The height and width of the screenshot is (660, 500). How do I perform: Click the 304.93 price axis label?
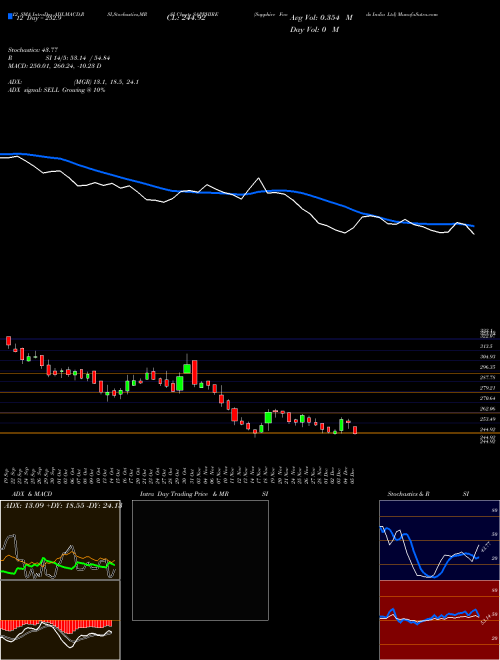tap(487, 357)
